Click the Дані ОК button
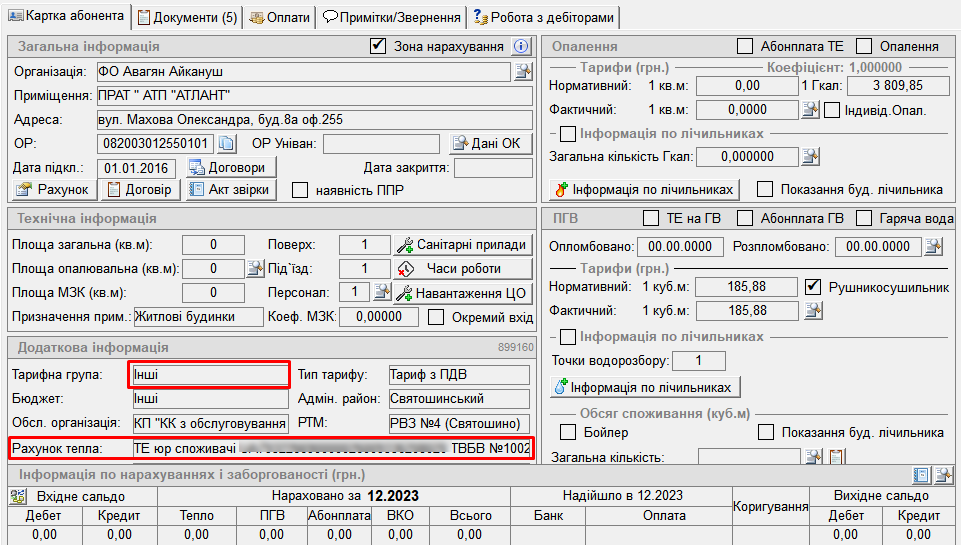 point(487,143)
